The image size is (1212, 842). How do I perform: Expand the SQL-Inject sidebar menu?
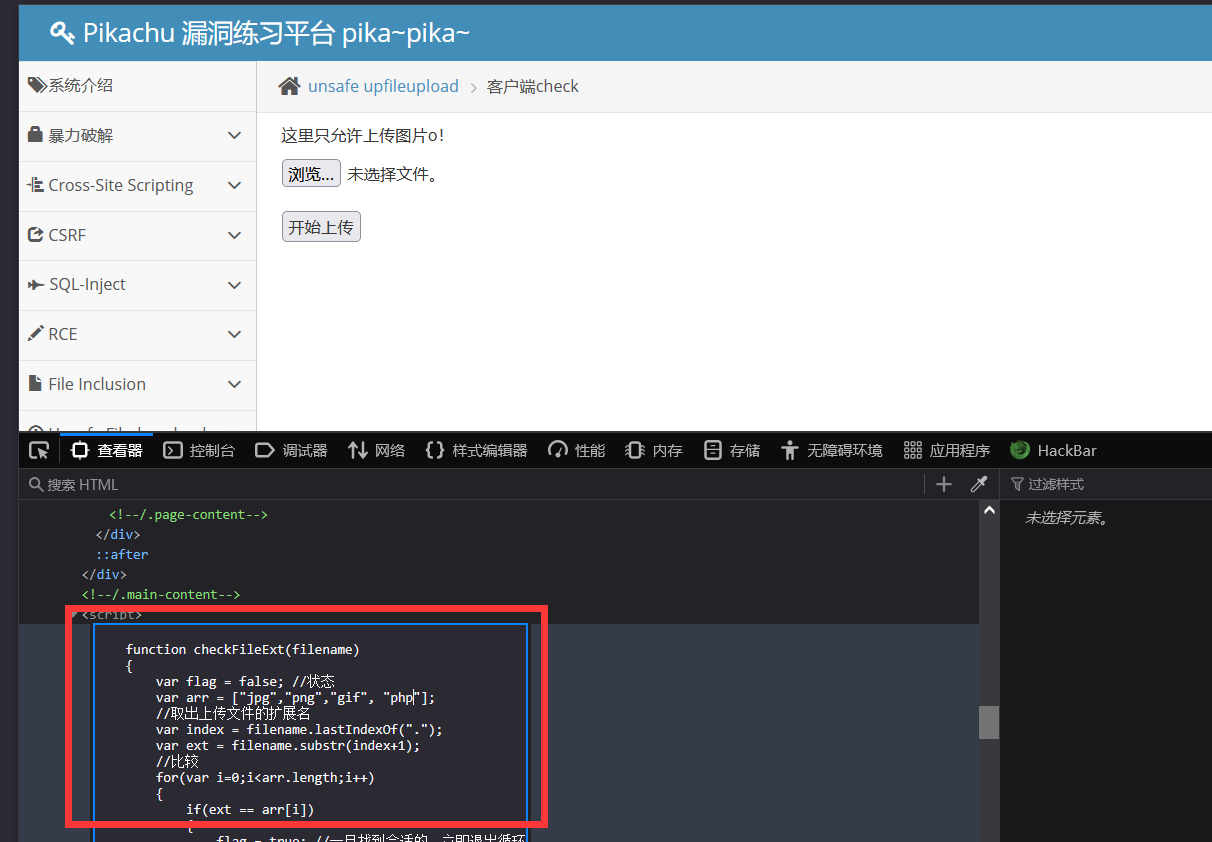tap(137, 284)
